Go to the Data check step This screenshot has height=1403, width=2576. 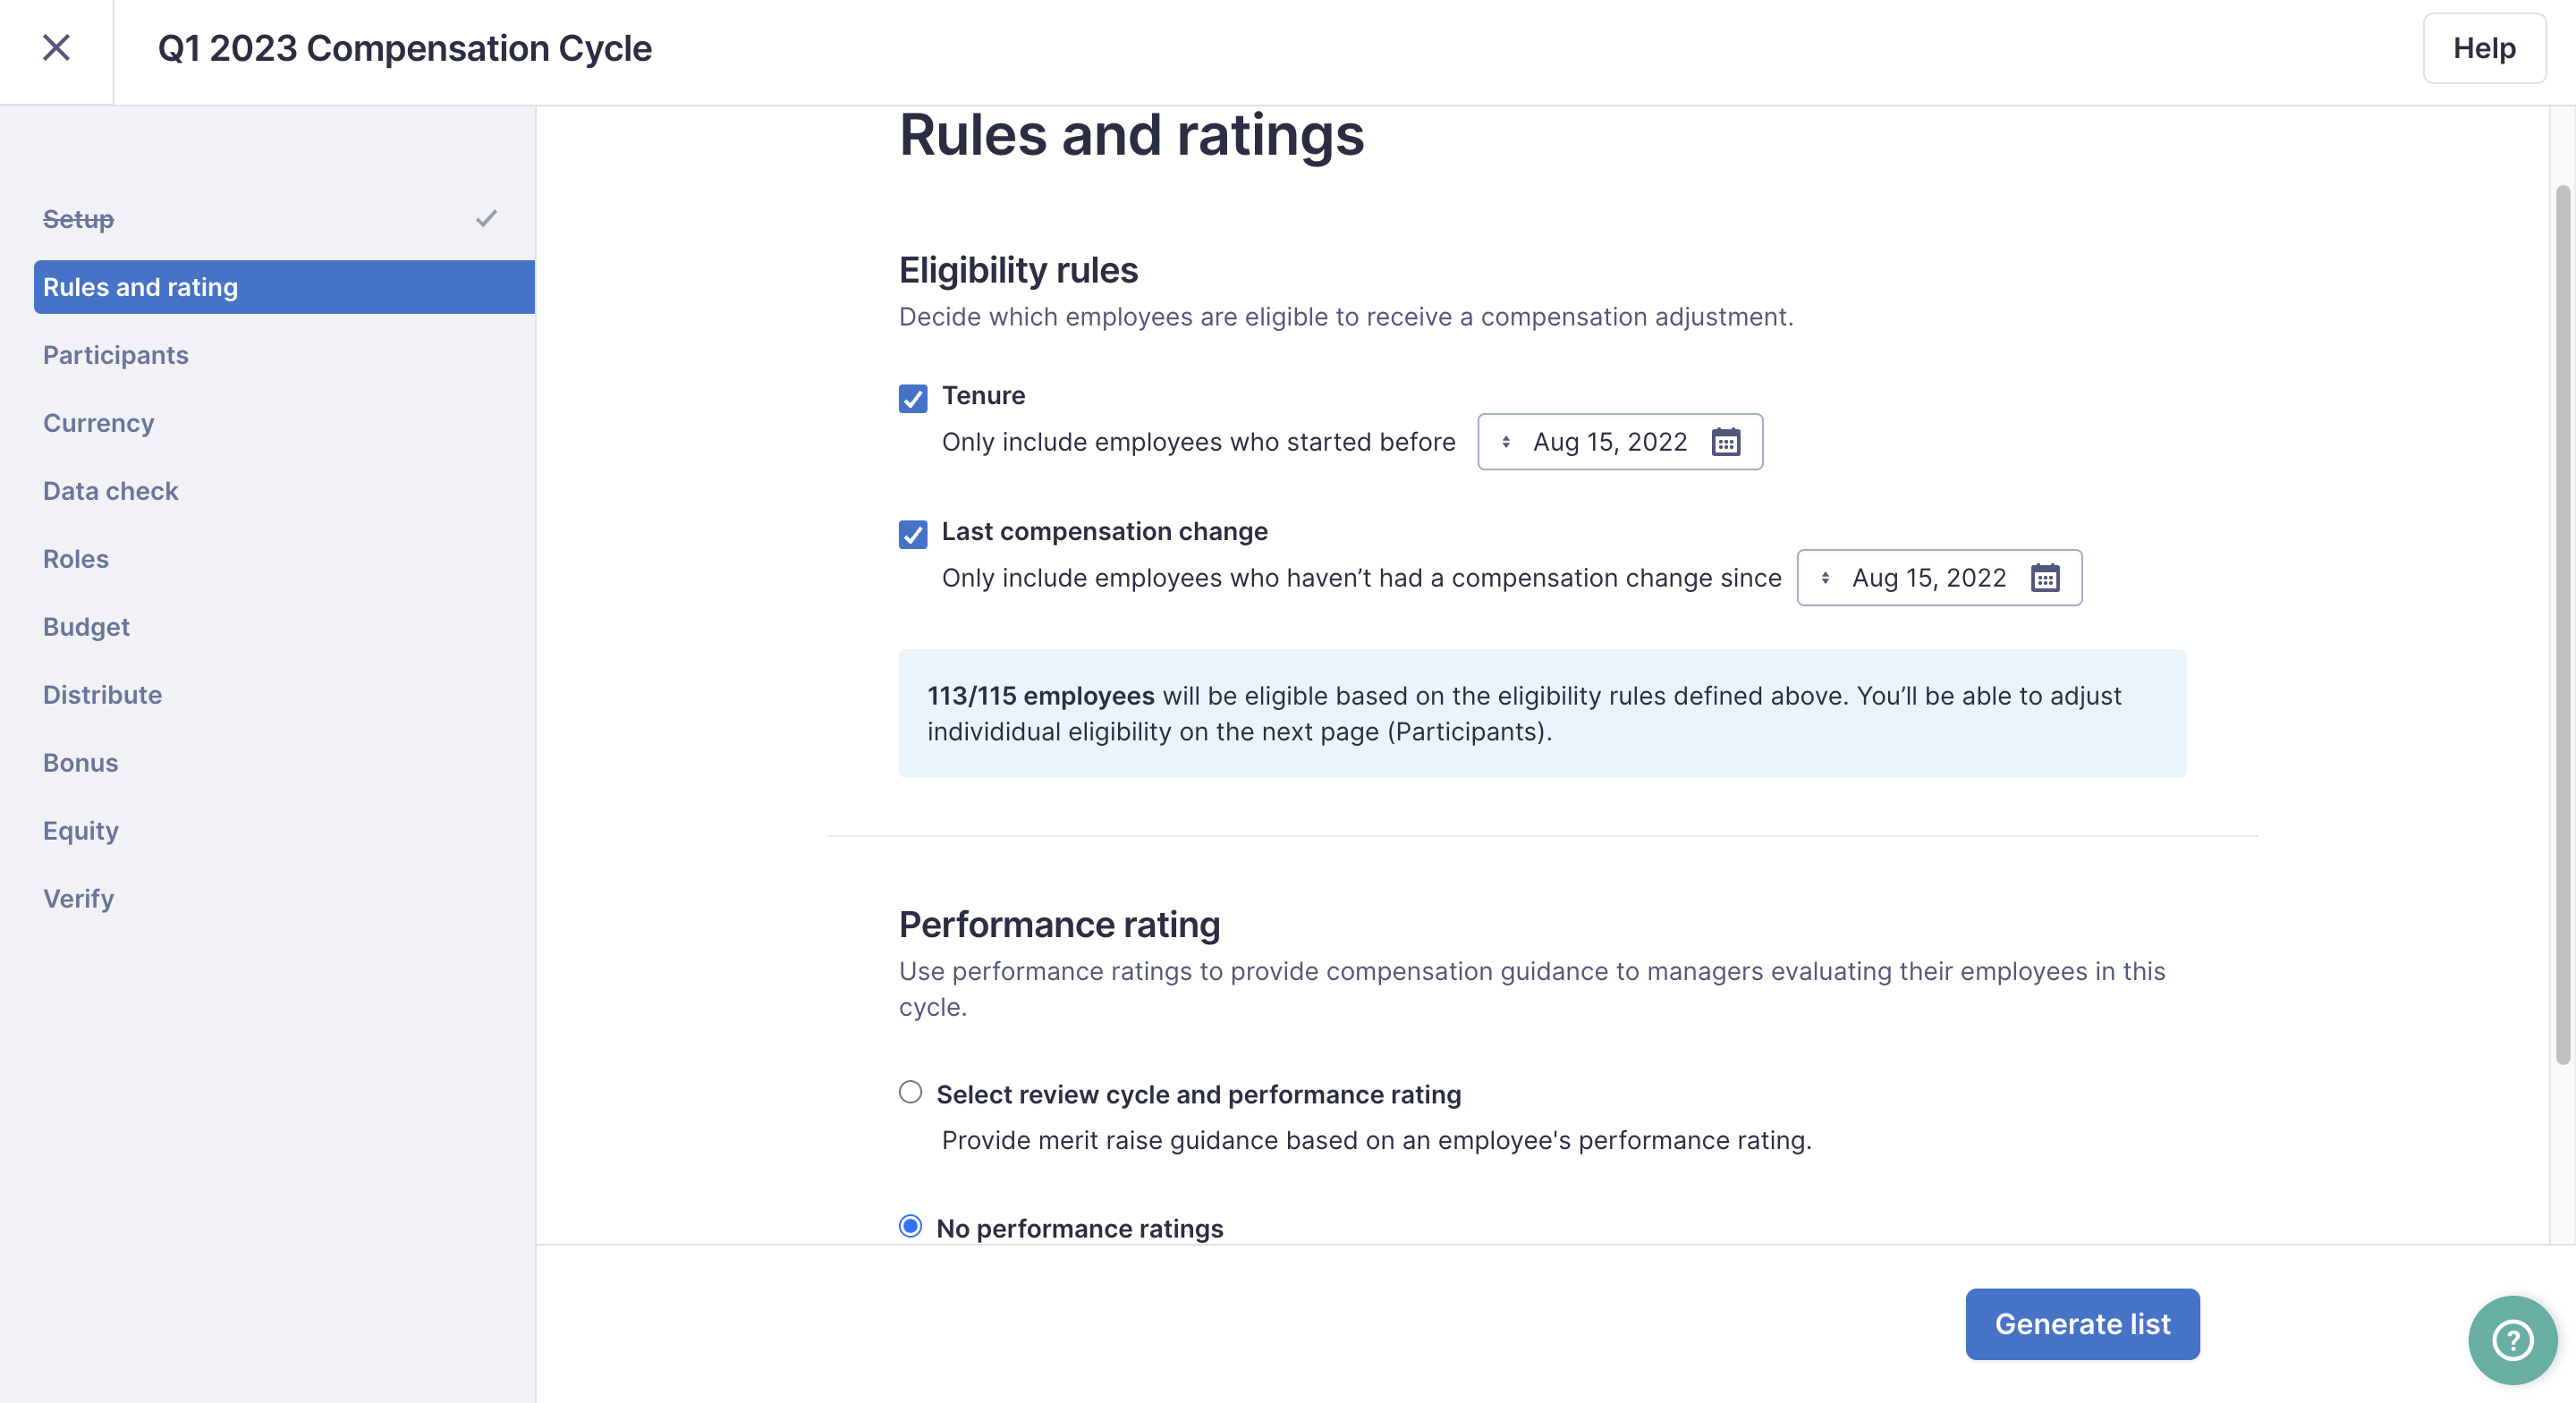[x=111, y=491]
